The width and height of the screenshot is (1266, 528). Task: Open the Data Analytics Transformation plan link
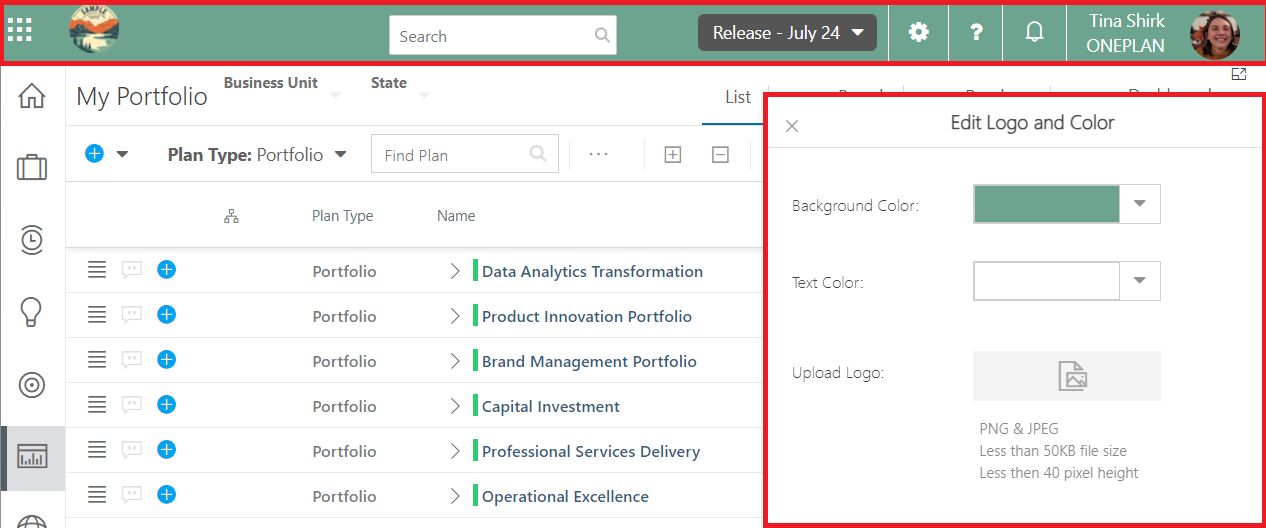coord(592,271)
